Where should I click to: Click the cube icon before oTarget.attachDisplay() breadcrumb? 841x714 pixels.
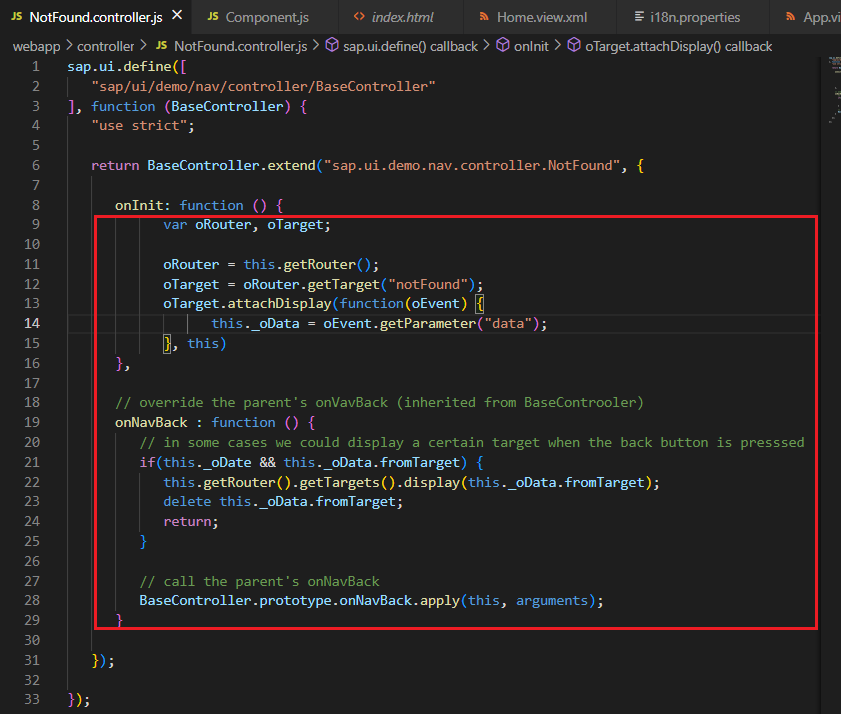point(574,45)
